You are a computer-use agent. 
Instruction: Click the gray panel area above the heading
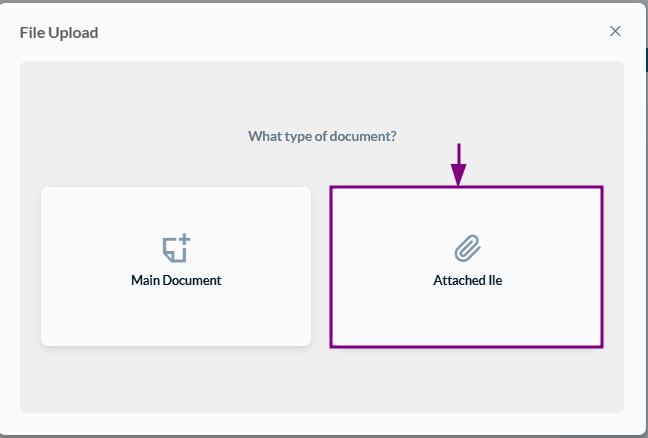click(x=322, y=93)
